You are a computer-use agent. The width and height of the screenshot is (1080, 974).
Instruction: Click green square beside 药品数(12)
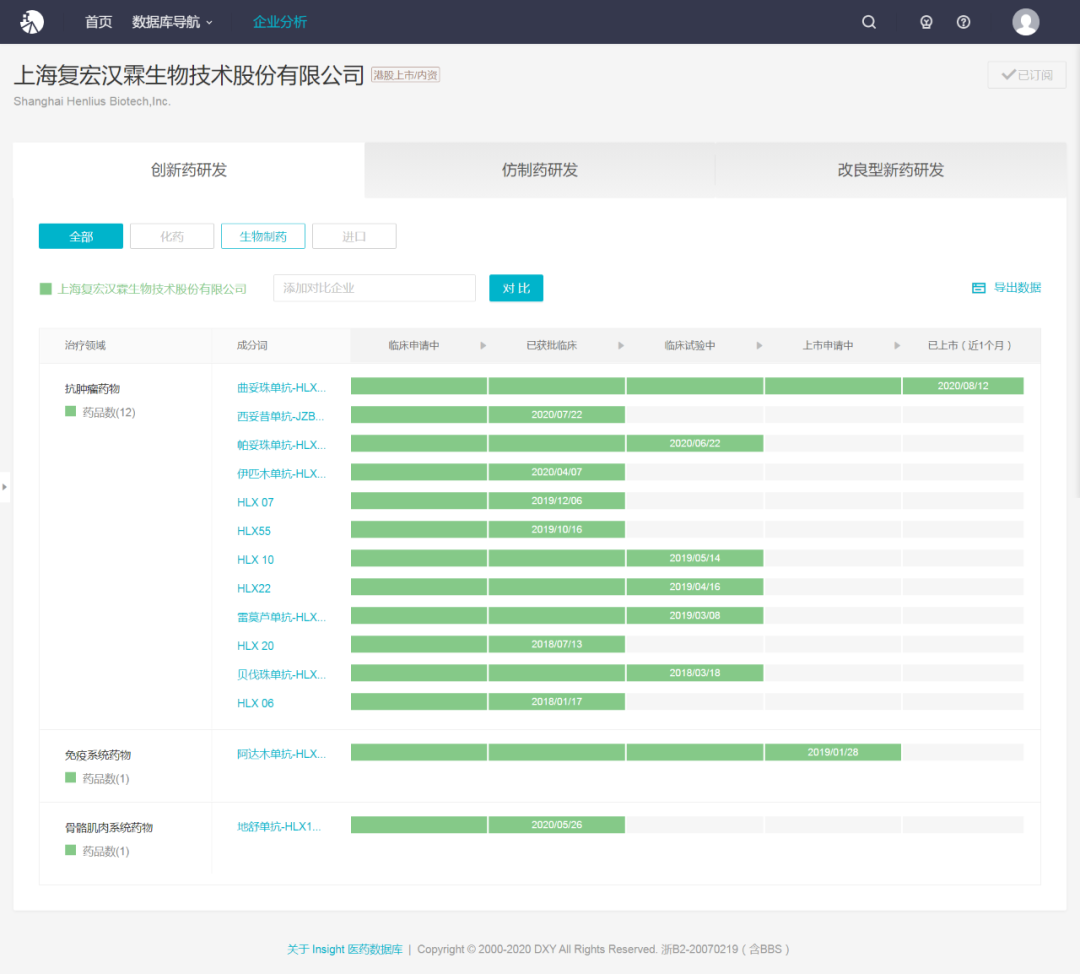(x=70, y=411)
